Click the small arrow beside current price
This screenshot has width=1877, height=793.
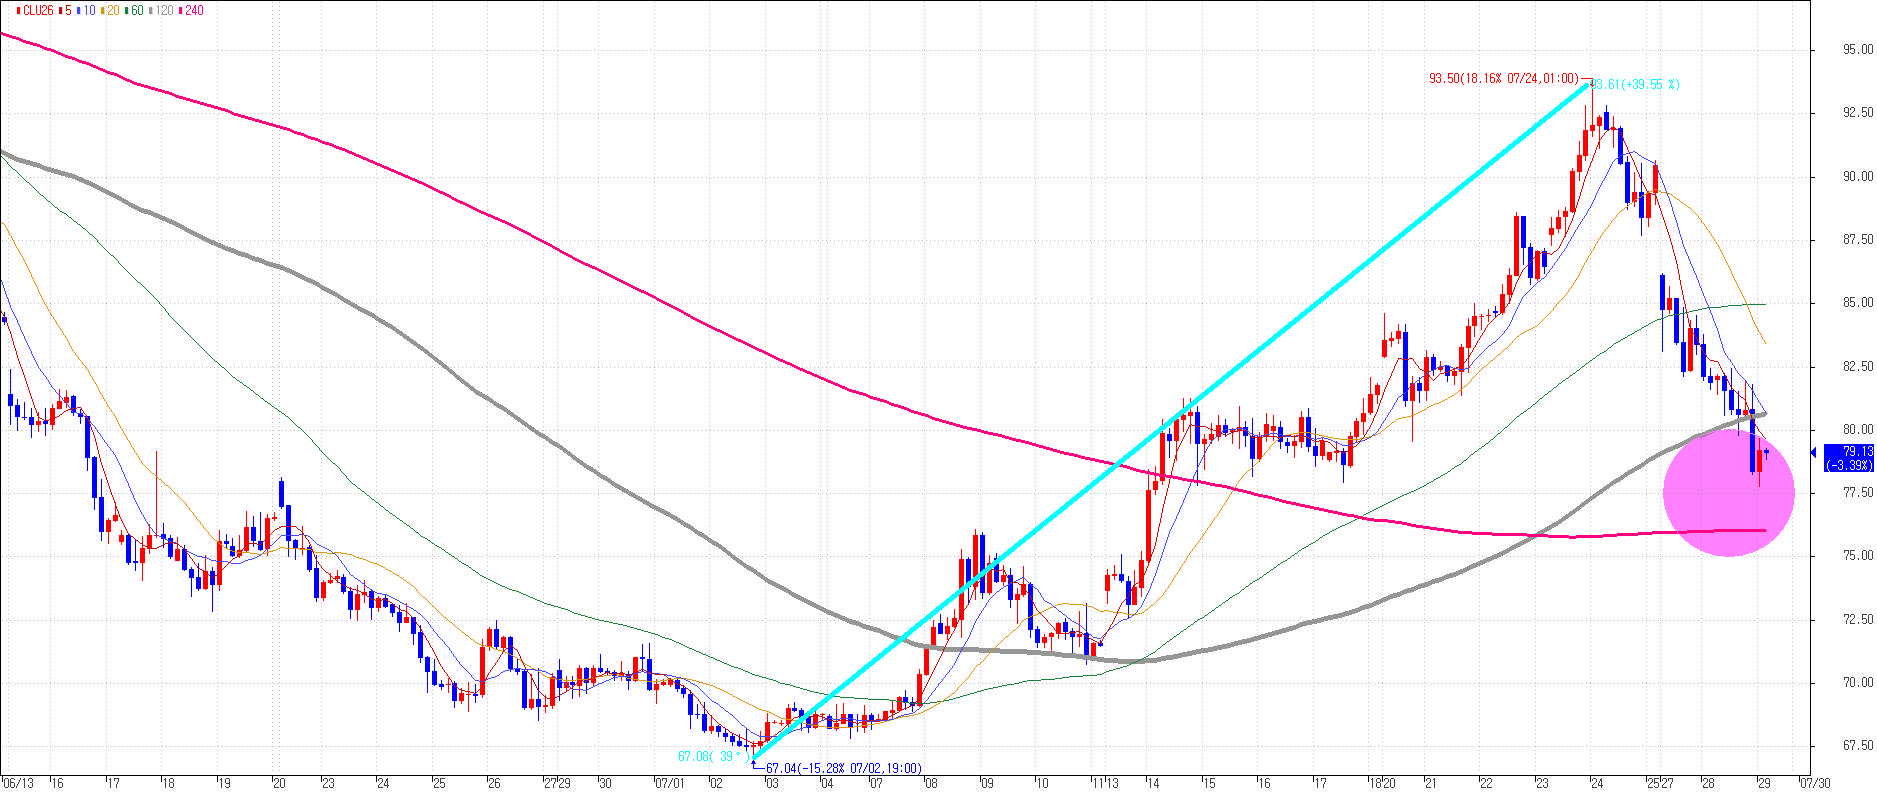point(1813,453)
